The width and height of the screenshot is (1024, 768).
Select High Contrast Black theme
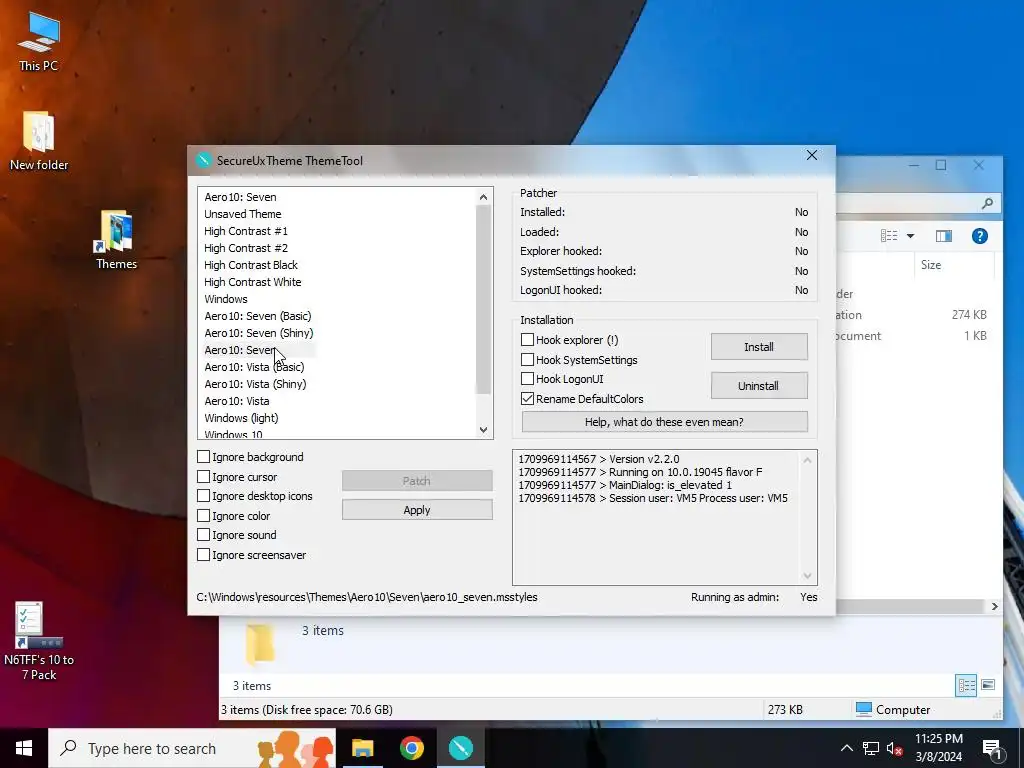[x=251, y=265]
